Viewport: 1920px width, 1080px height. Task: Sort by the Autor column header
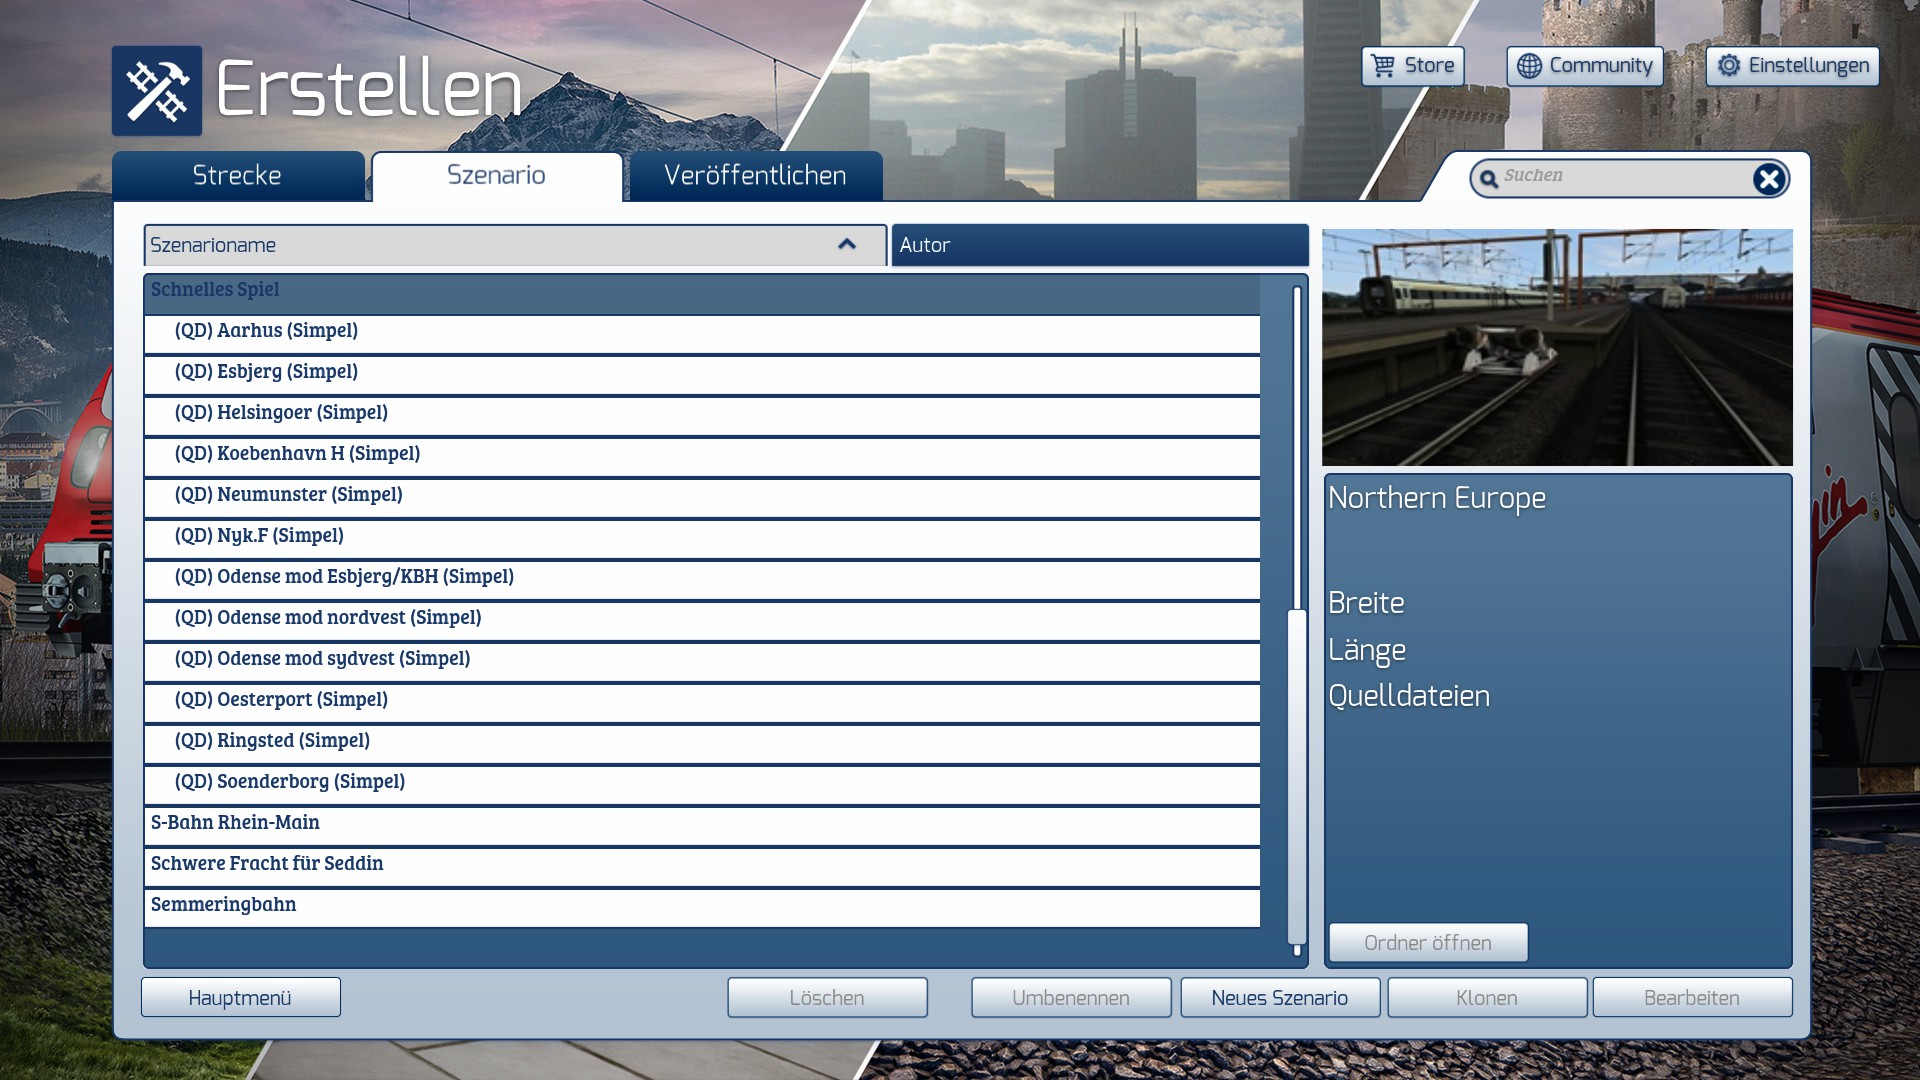[x=1099, y=245]
